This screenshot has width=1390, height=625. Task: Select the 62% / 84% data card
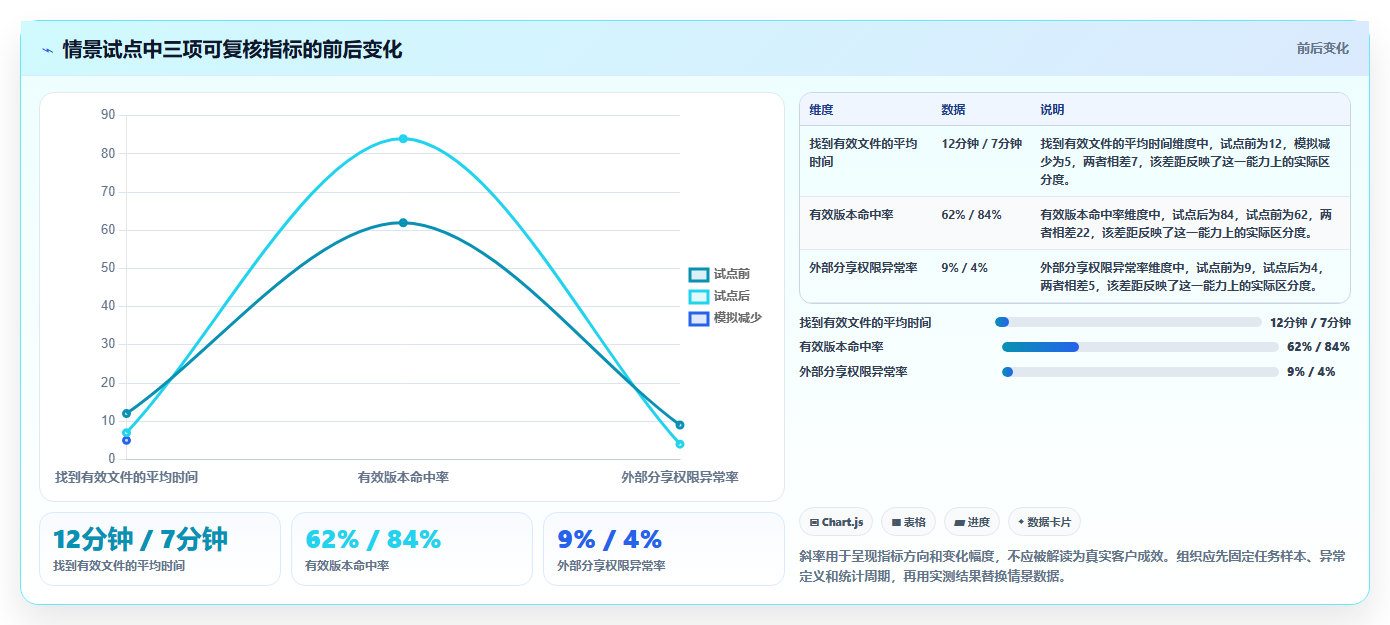(x=412, y=549)
